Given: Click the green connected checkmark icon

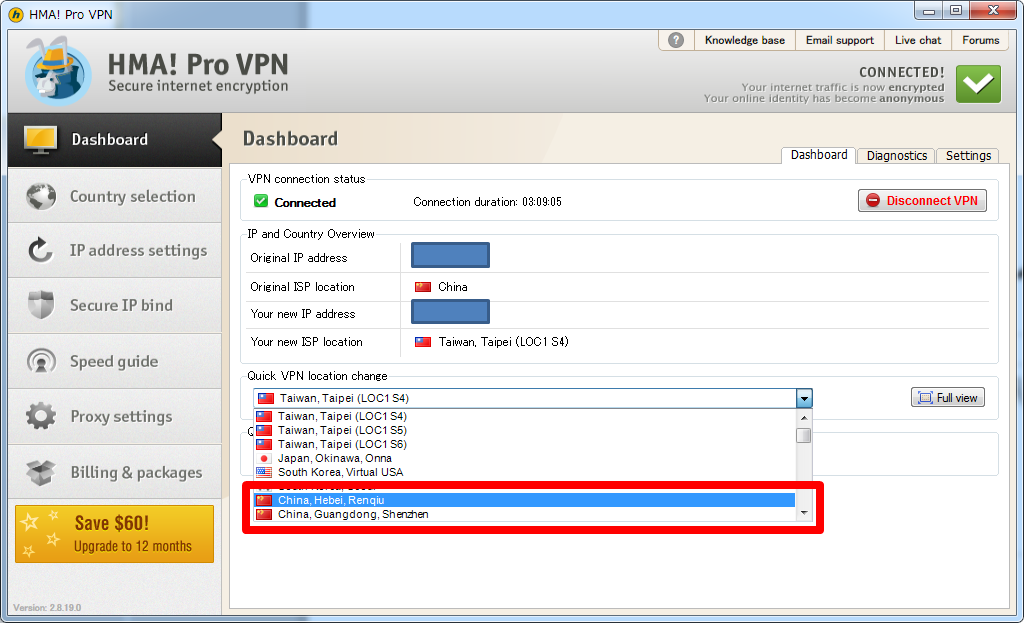Looking at the screenshot, I should pos(978,84).
